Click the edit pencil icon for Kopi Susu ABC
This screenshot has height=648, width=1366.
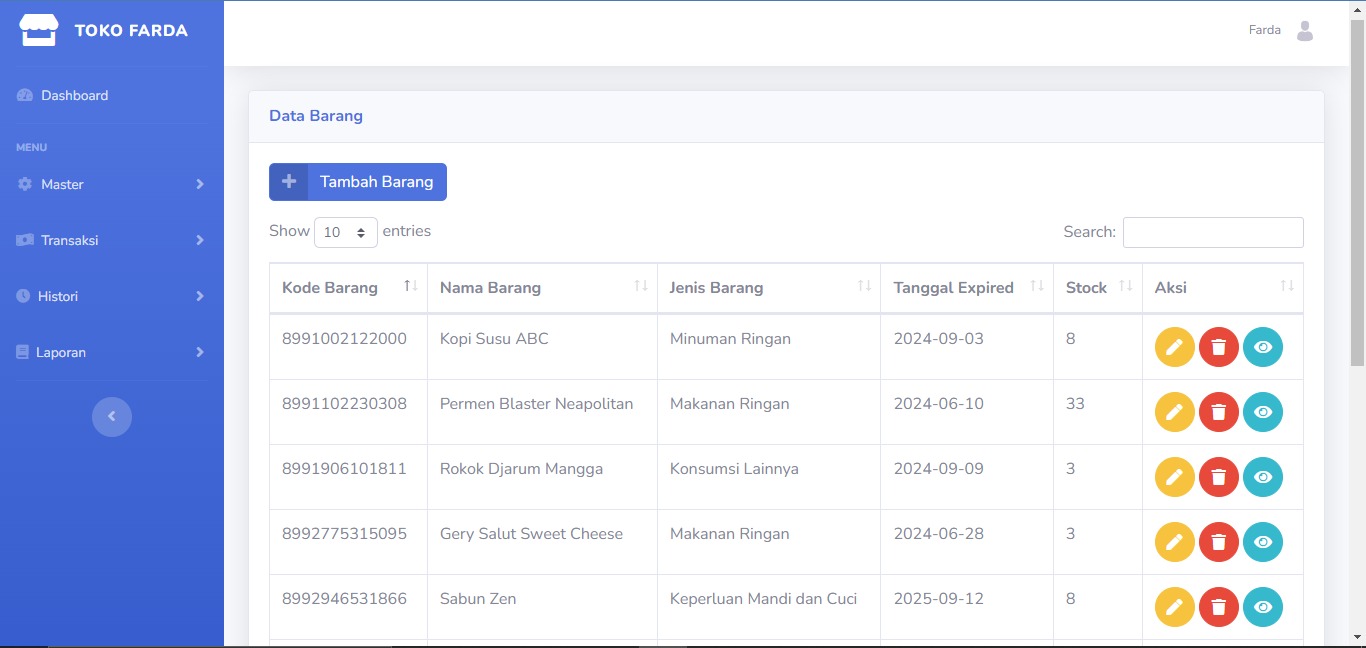1174,347
